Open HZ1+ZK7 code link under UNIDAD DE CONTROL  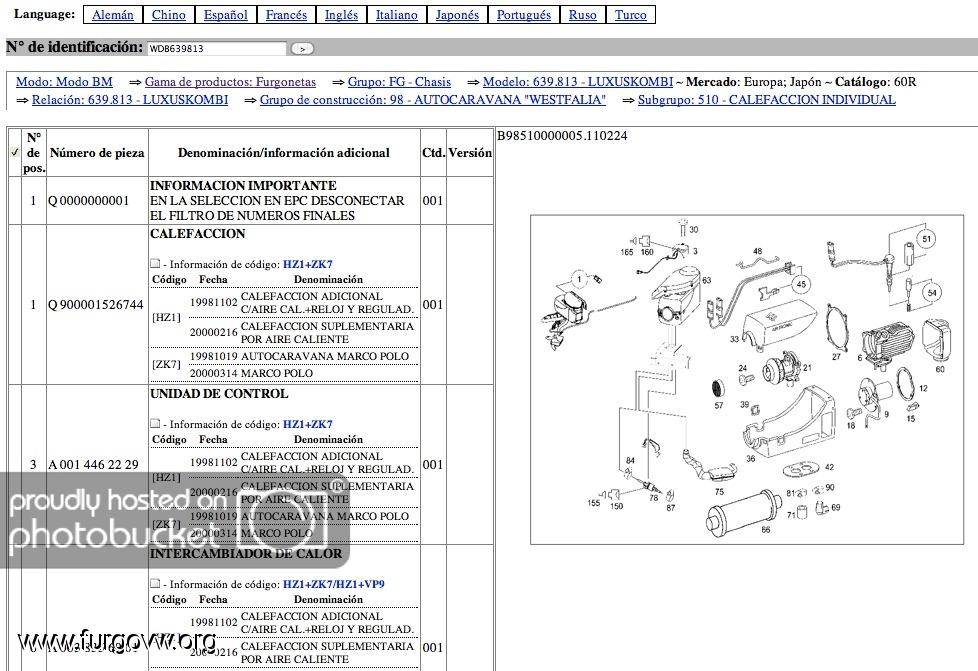point(307,424)
